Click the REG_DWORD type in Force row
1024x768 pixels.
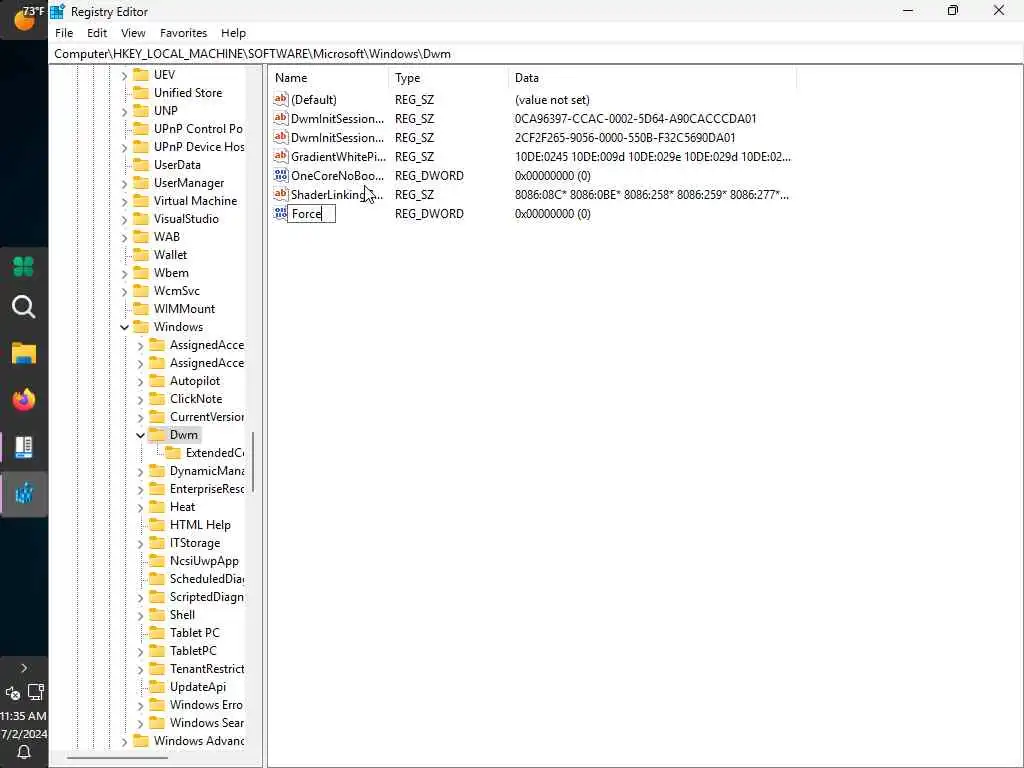429,214
